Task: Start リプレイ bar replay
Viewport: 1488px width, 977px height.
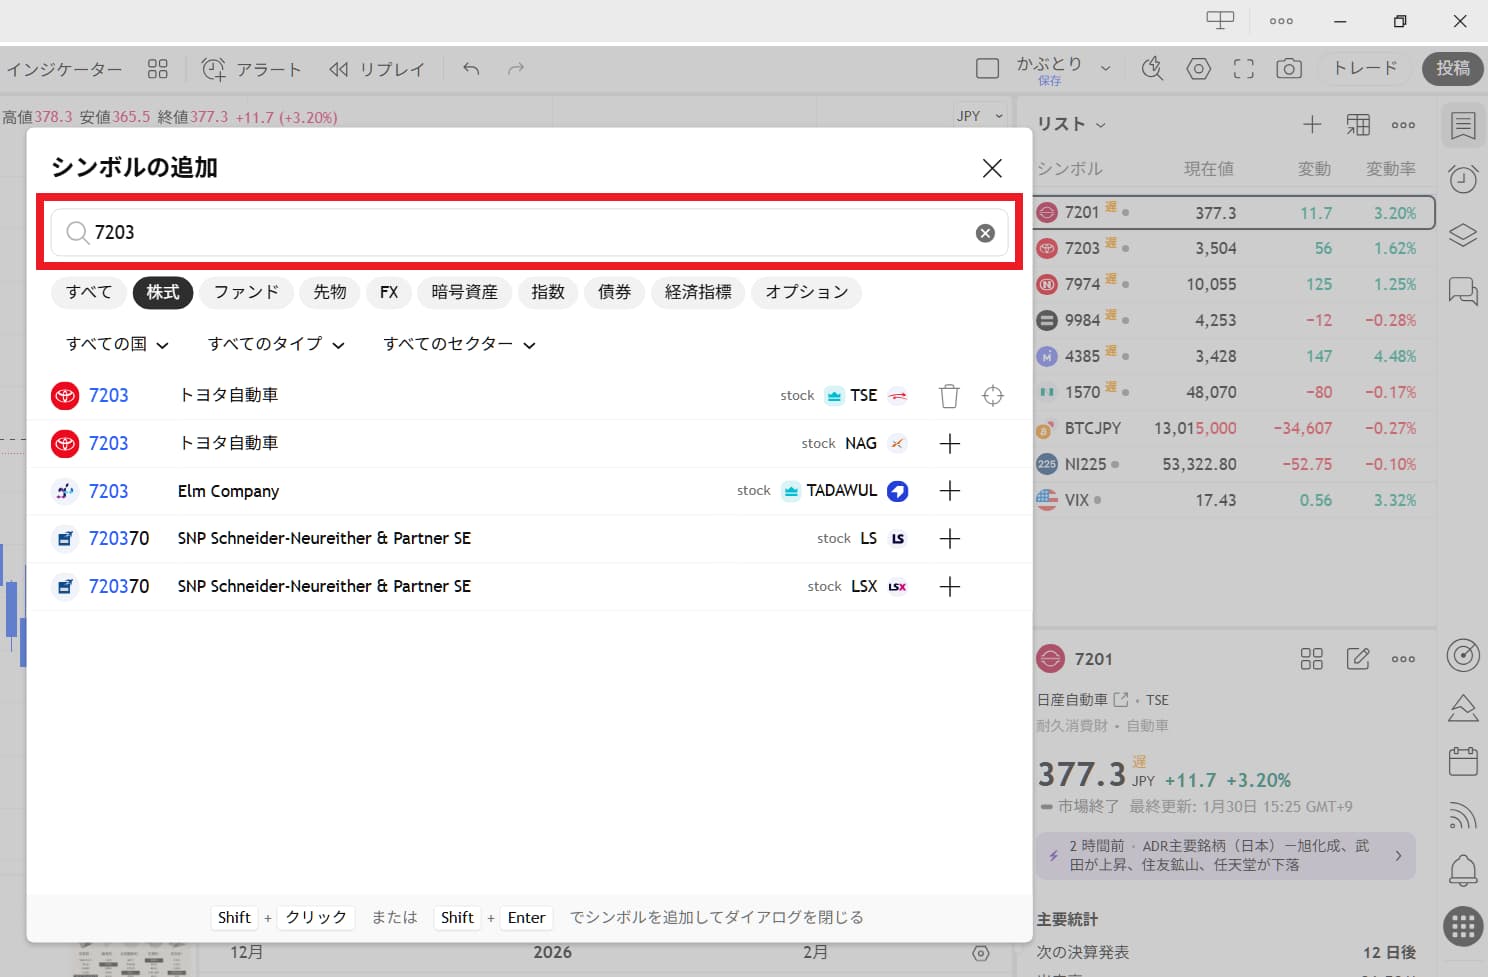Action: [x=377, y=69]
